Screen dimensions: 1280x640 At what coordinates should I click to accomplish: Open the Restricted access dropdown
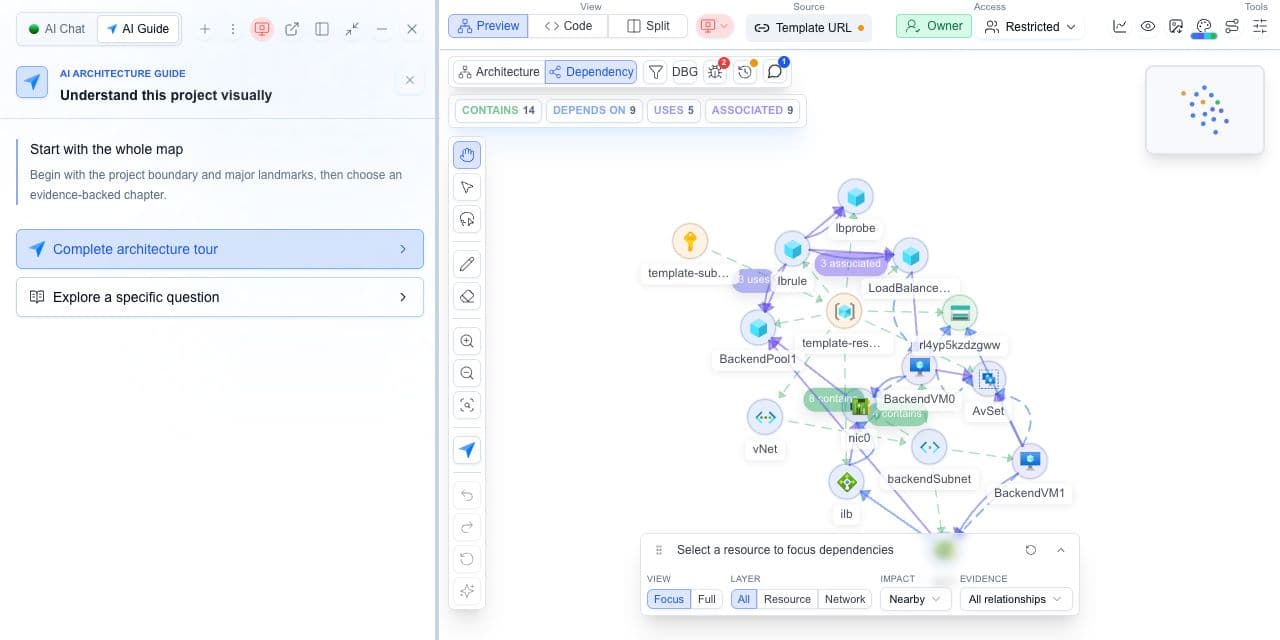1031,27
